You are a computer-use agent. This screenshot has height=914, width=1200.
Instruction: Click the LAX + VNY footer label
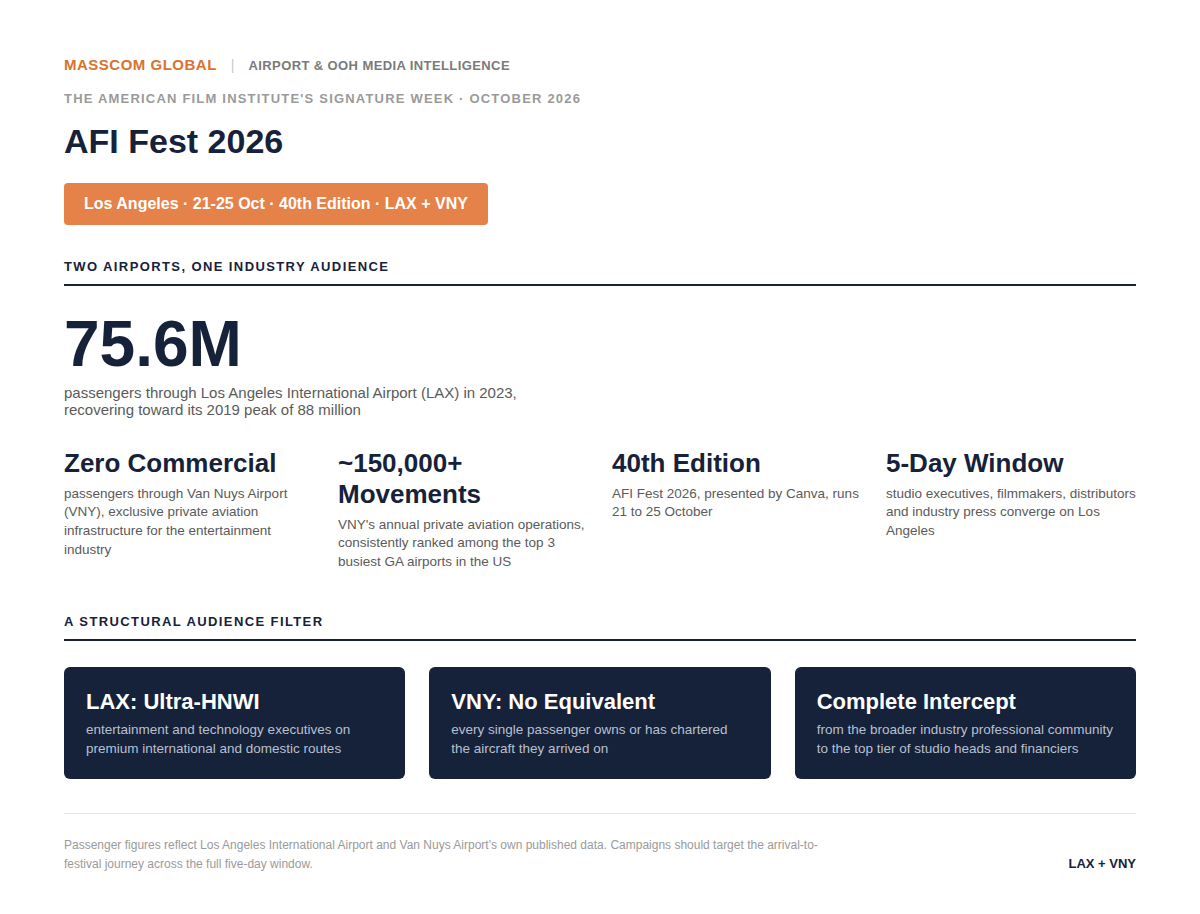pos(1102,864)
